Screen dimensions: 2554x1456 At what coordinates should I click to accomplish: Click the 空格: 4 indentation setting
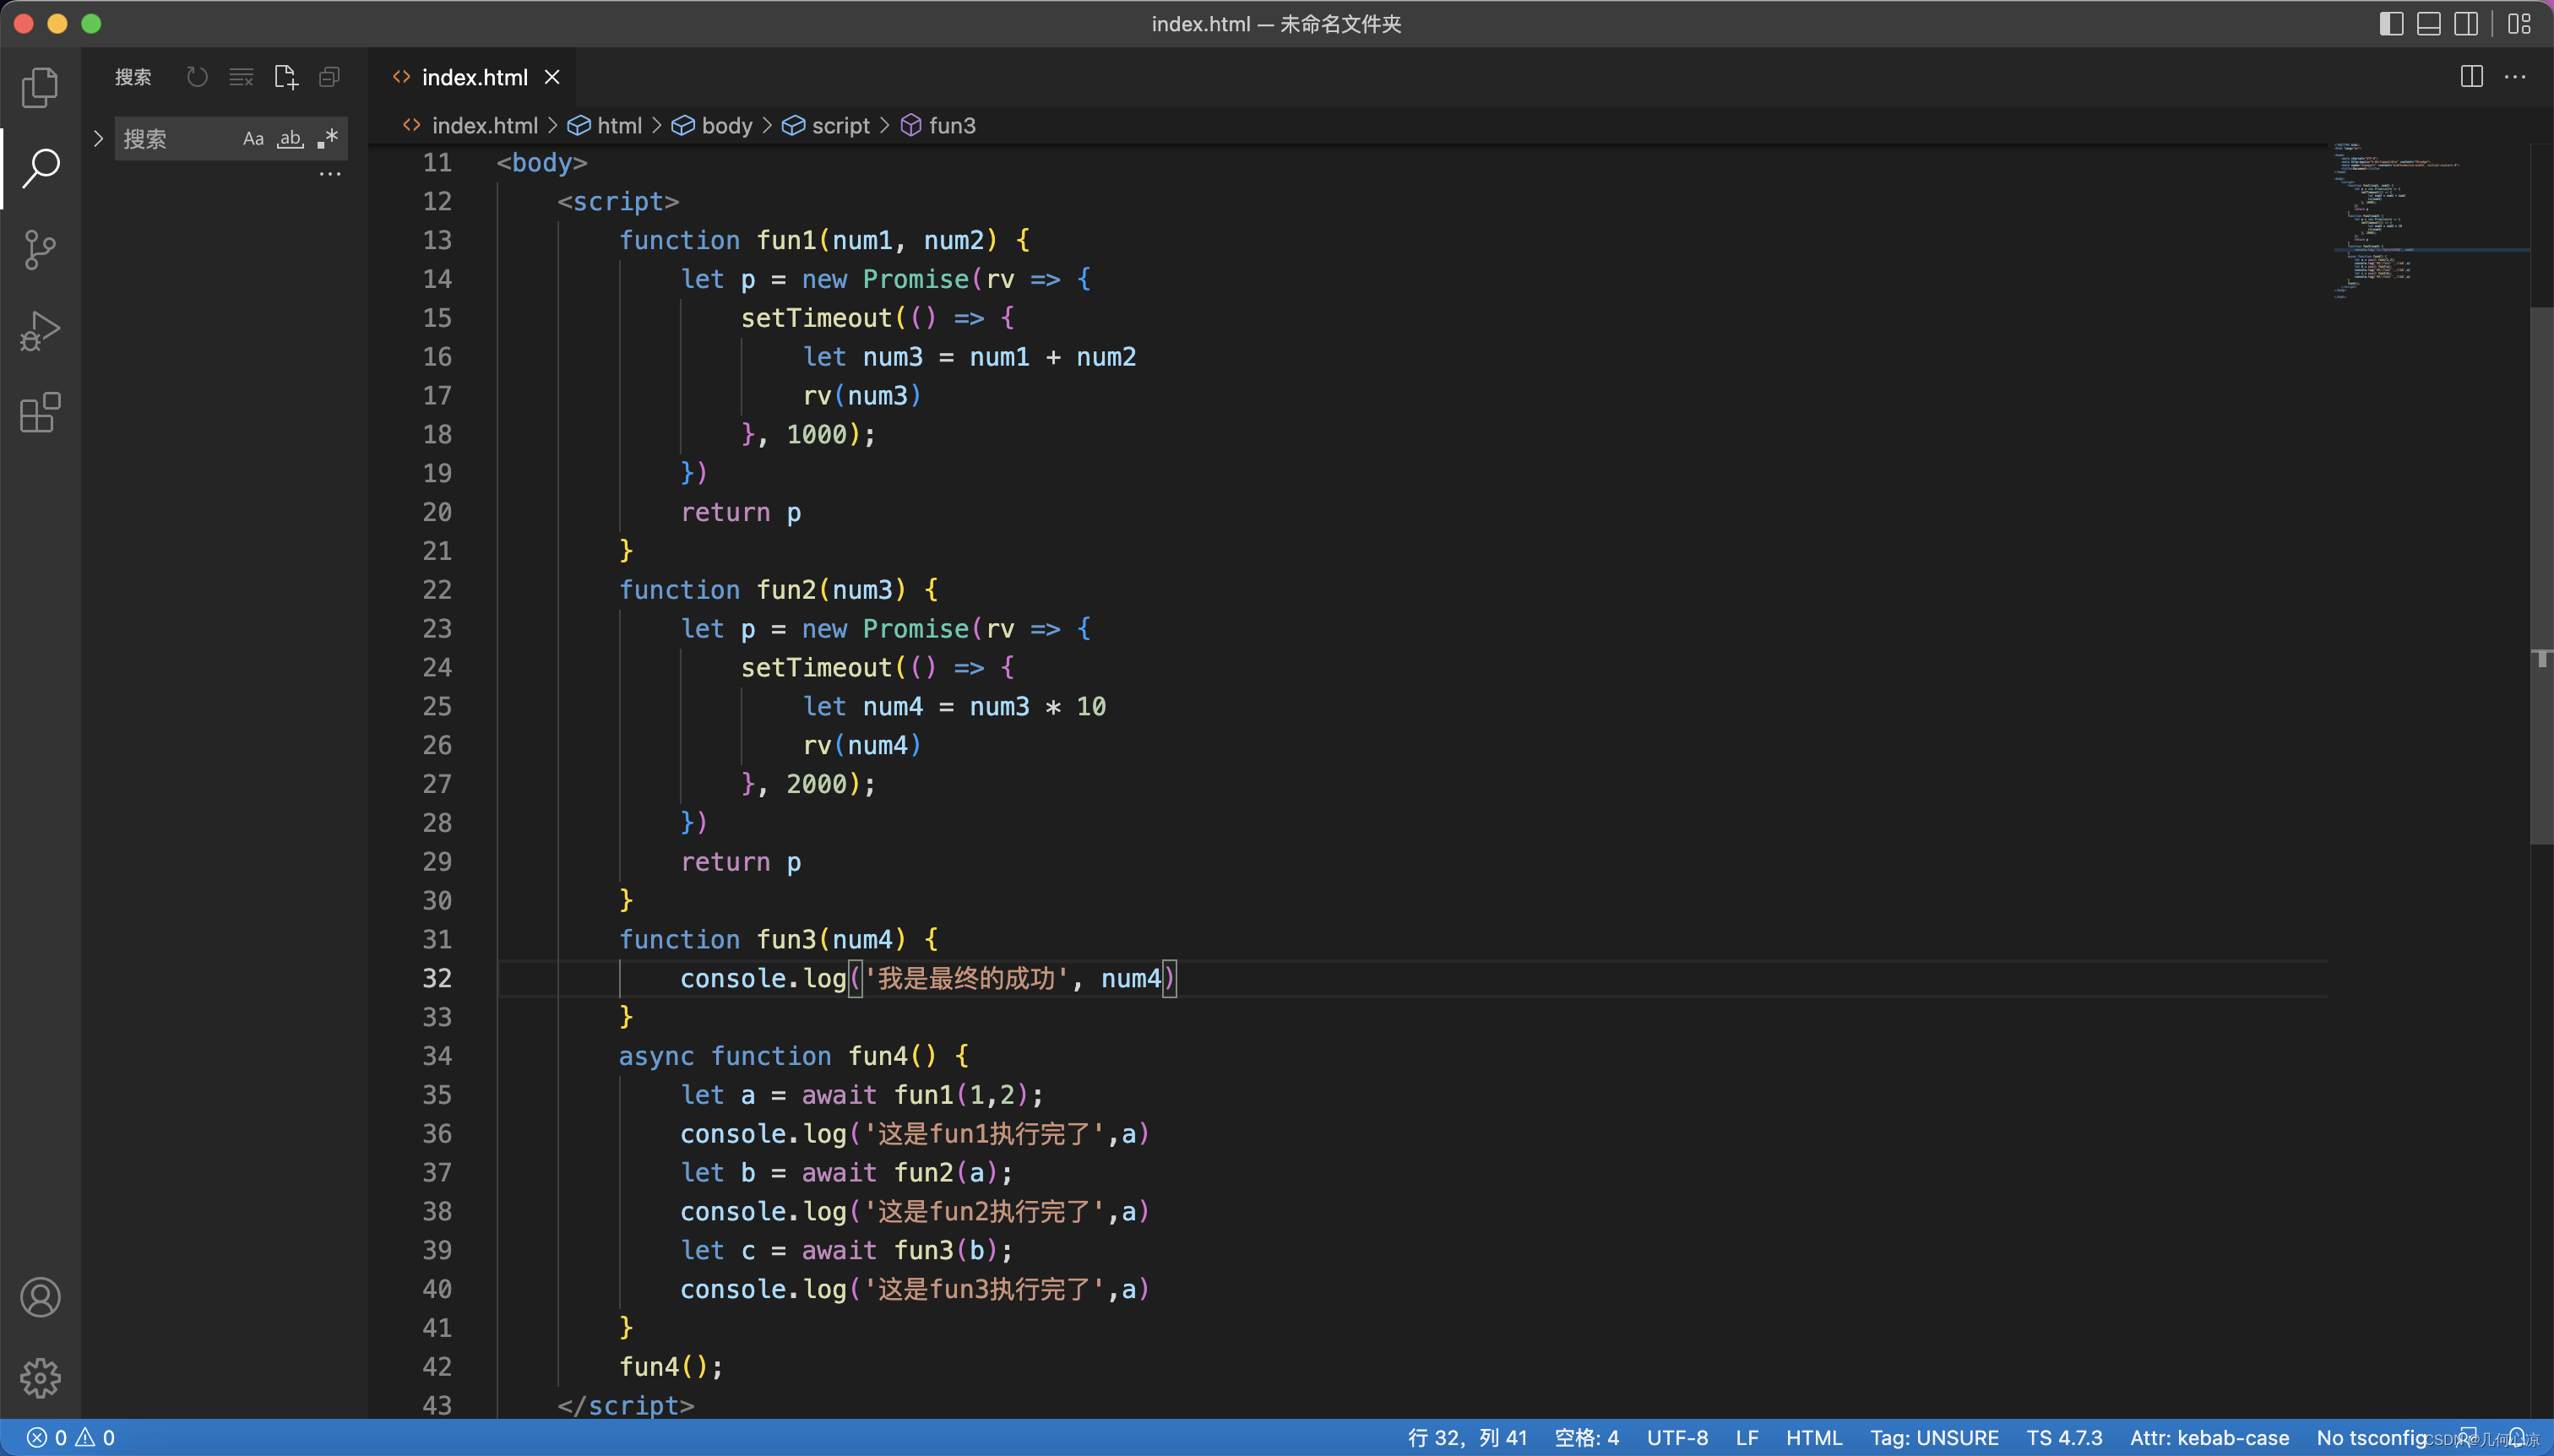pyautogui.click(x=1586, y=1438)
